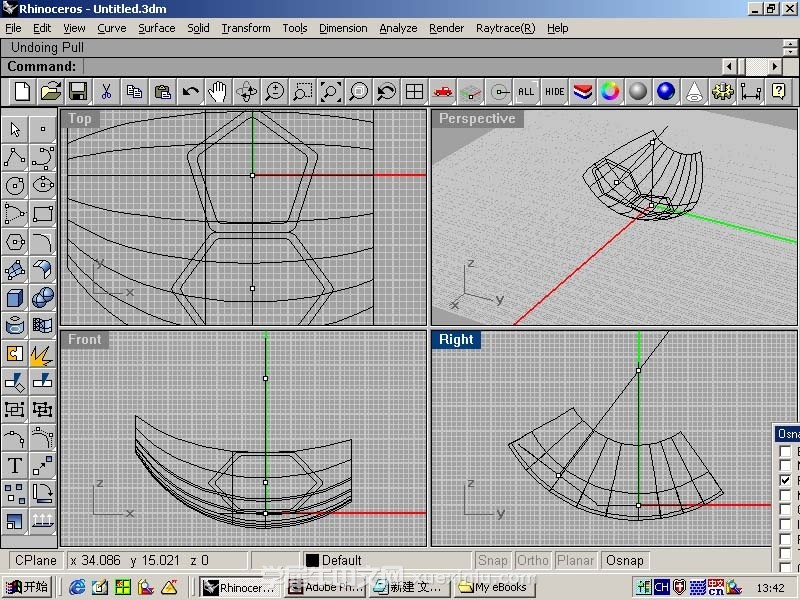
Task: Click the color wheel properties icon
Action: point(610,92)
